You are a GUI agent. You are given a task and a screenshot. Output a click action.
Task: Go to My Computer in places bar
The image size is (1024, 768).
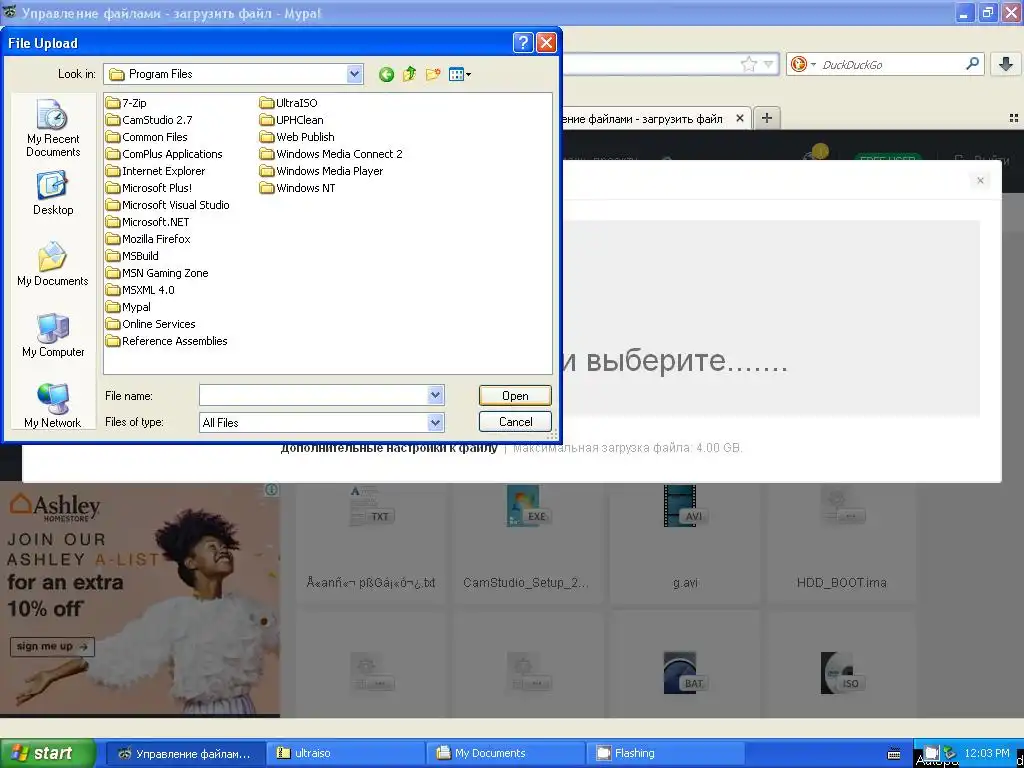pyautogui.click(x=53, y=335)
